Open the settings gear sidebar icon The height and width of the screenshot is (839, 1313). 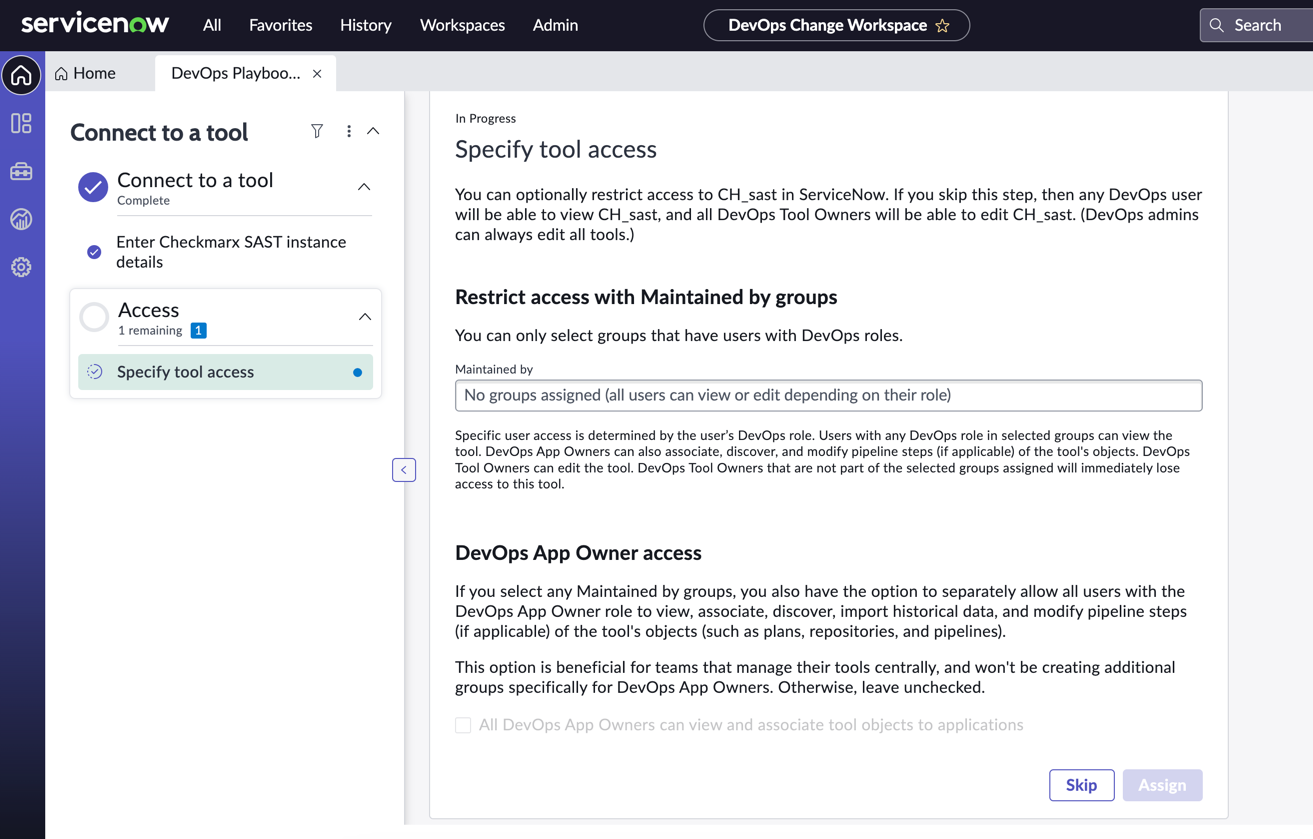point(21,267)
